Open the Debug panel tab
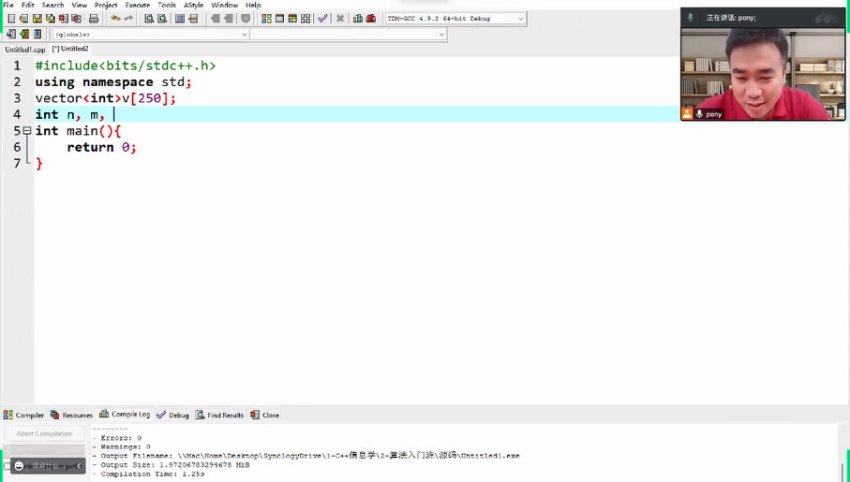Image resolution: width=850 pixels, height=482 pixels. tap(172, 415)
